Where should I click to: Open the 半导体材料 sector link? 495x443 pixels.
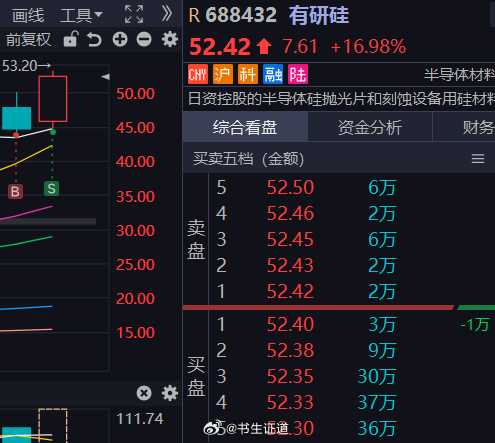click(459, 75)
